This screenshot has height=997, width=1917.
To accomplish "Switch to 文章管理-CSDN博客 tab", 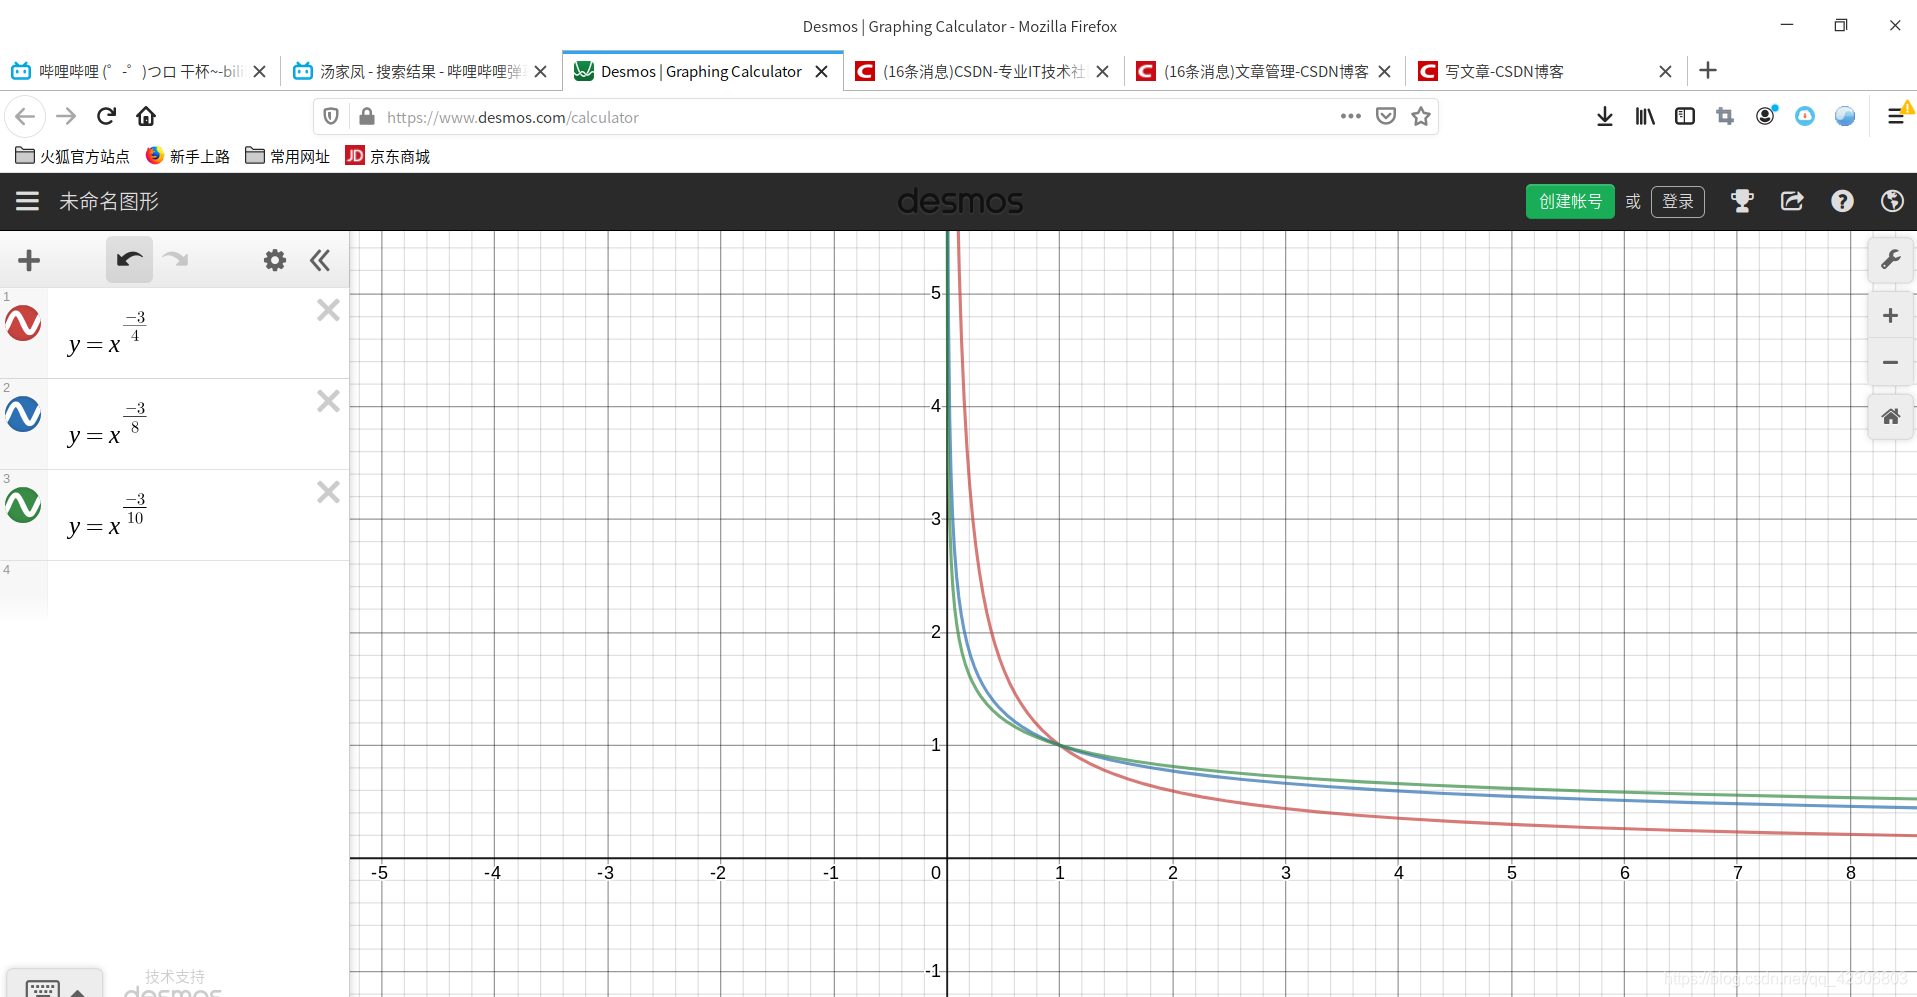I will pos(1266,71).
